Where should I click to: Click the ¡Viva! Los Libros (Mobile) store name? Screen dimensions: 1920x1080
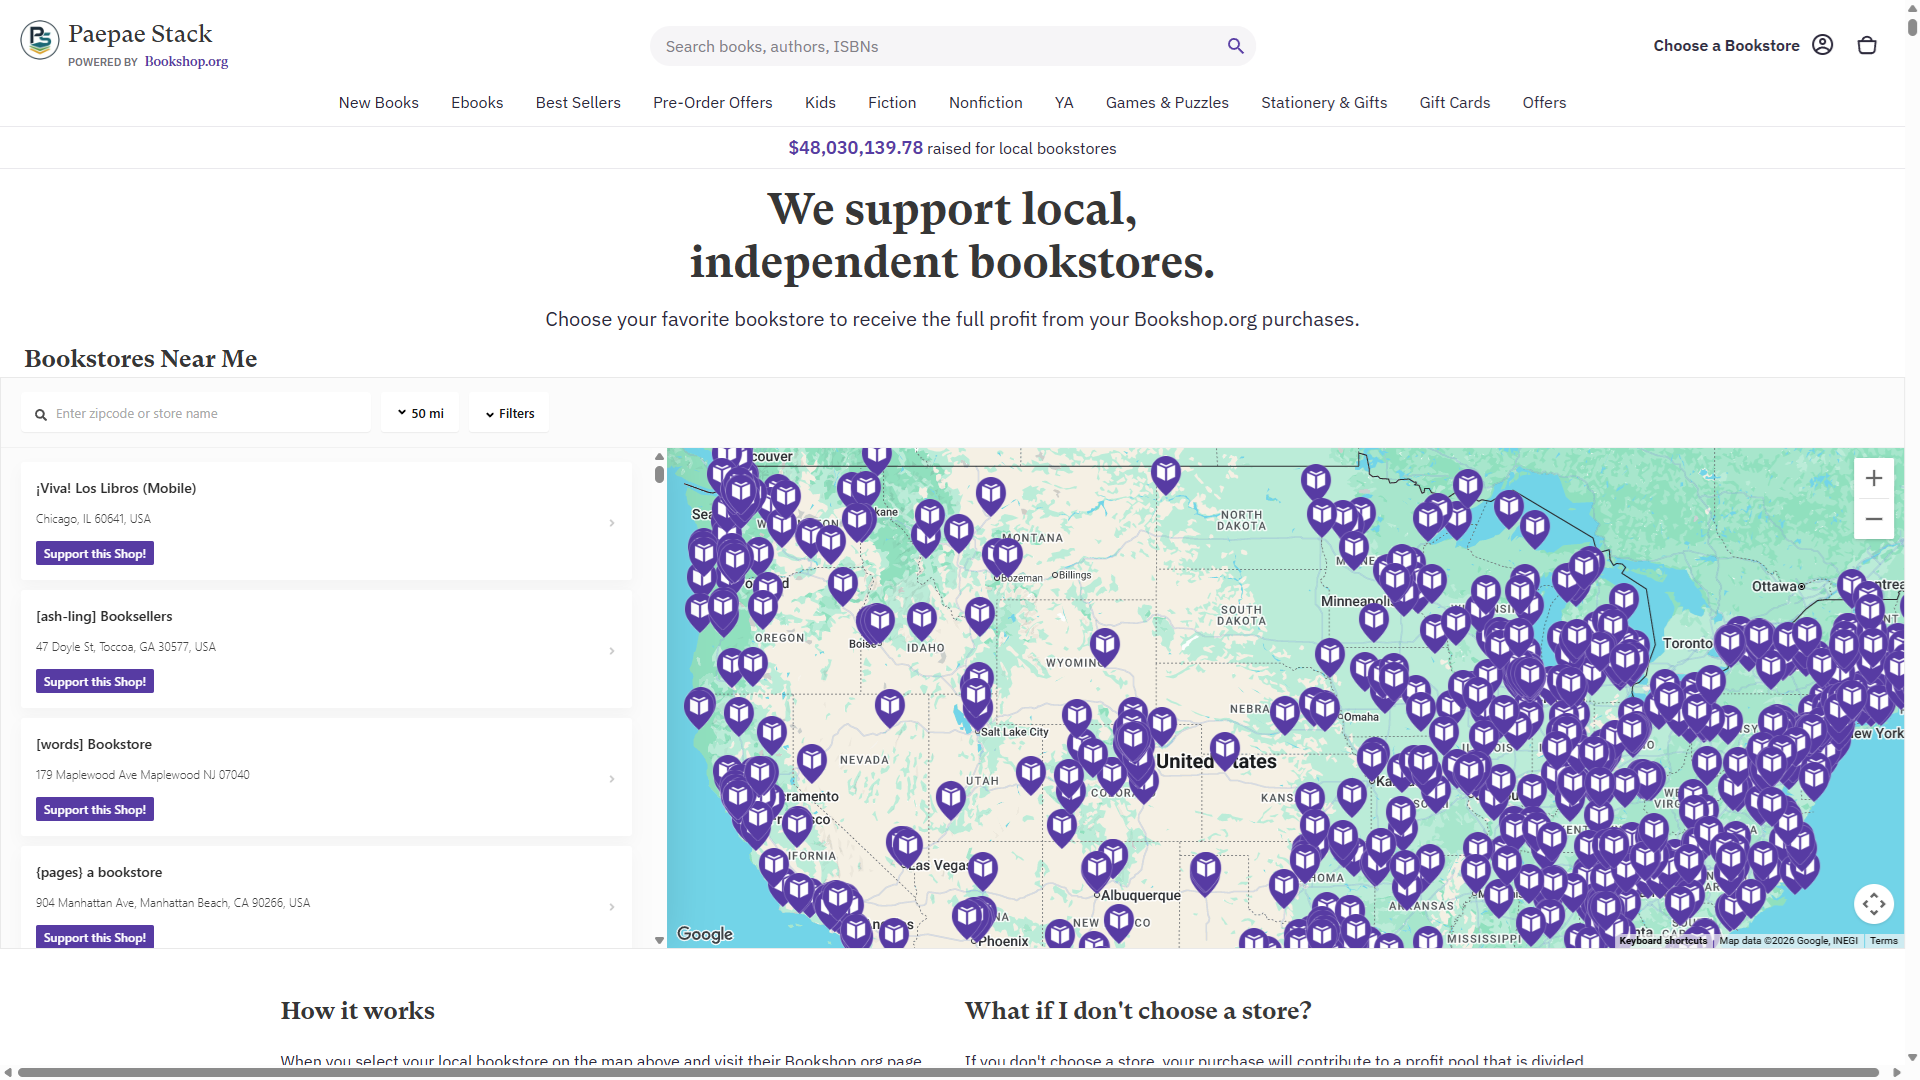116,488
